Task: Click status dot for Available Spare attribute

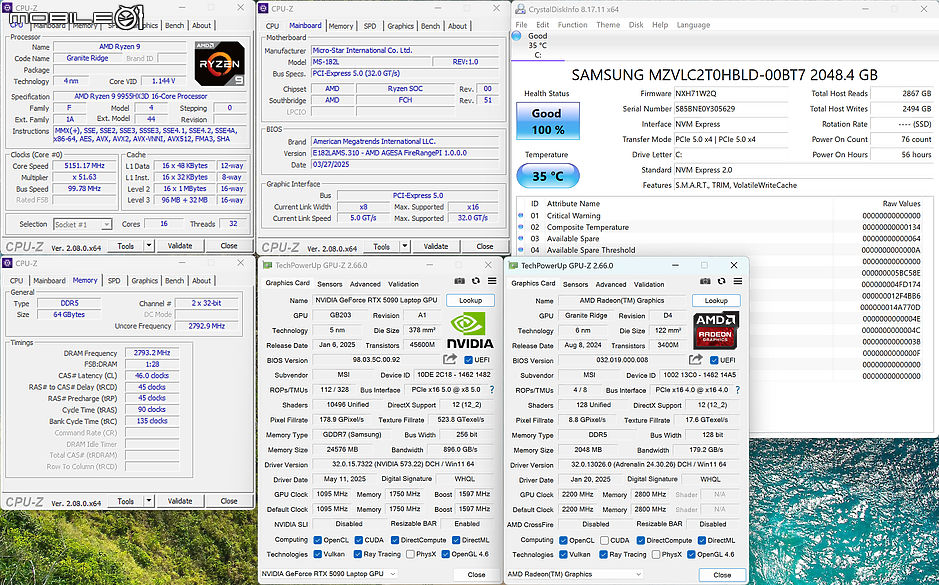Action: (x=520, y=238)
